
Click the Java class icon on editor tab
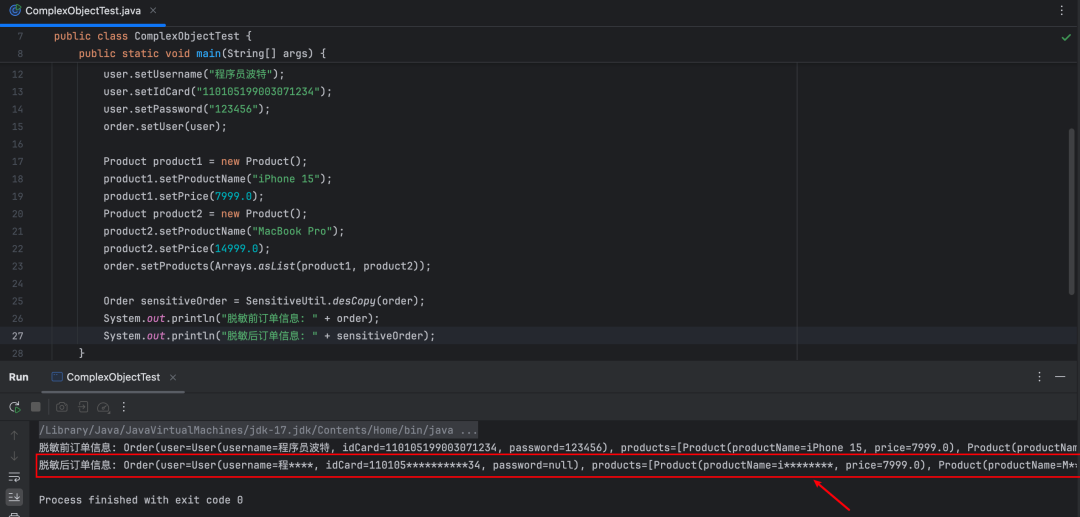click(x=15, y=10)
